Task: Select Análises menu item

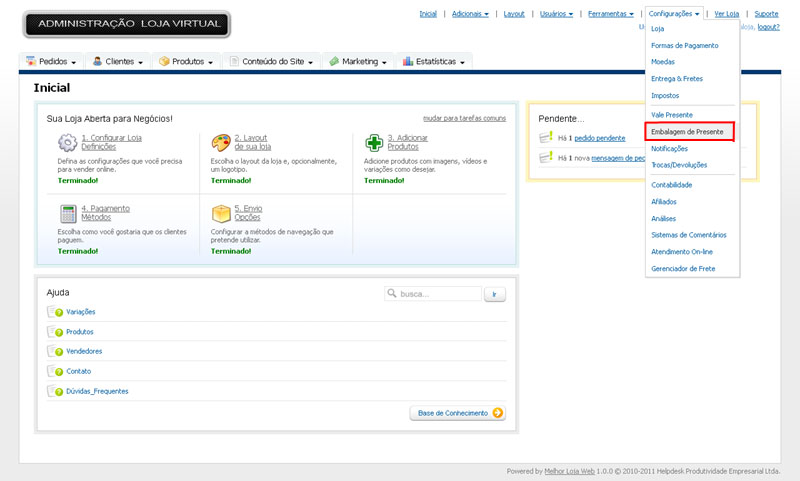Action: (663, 218)
